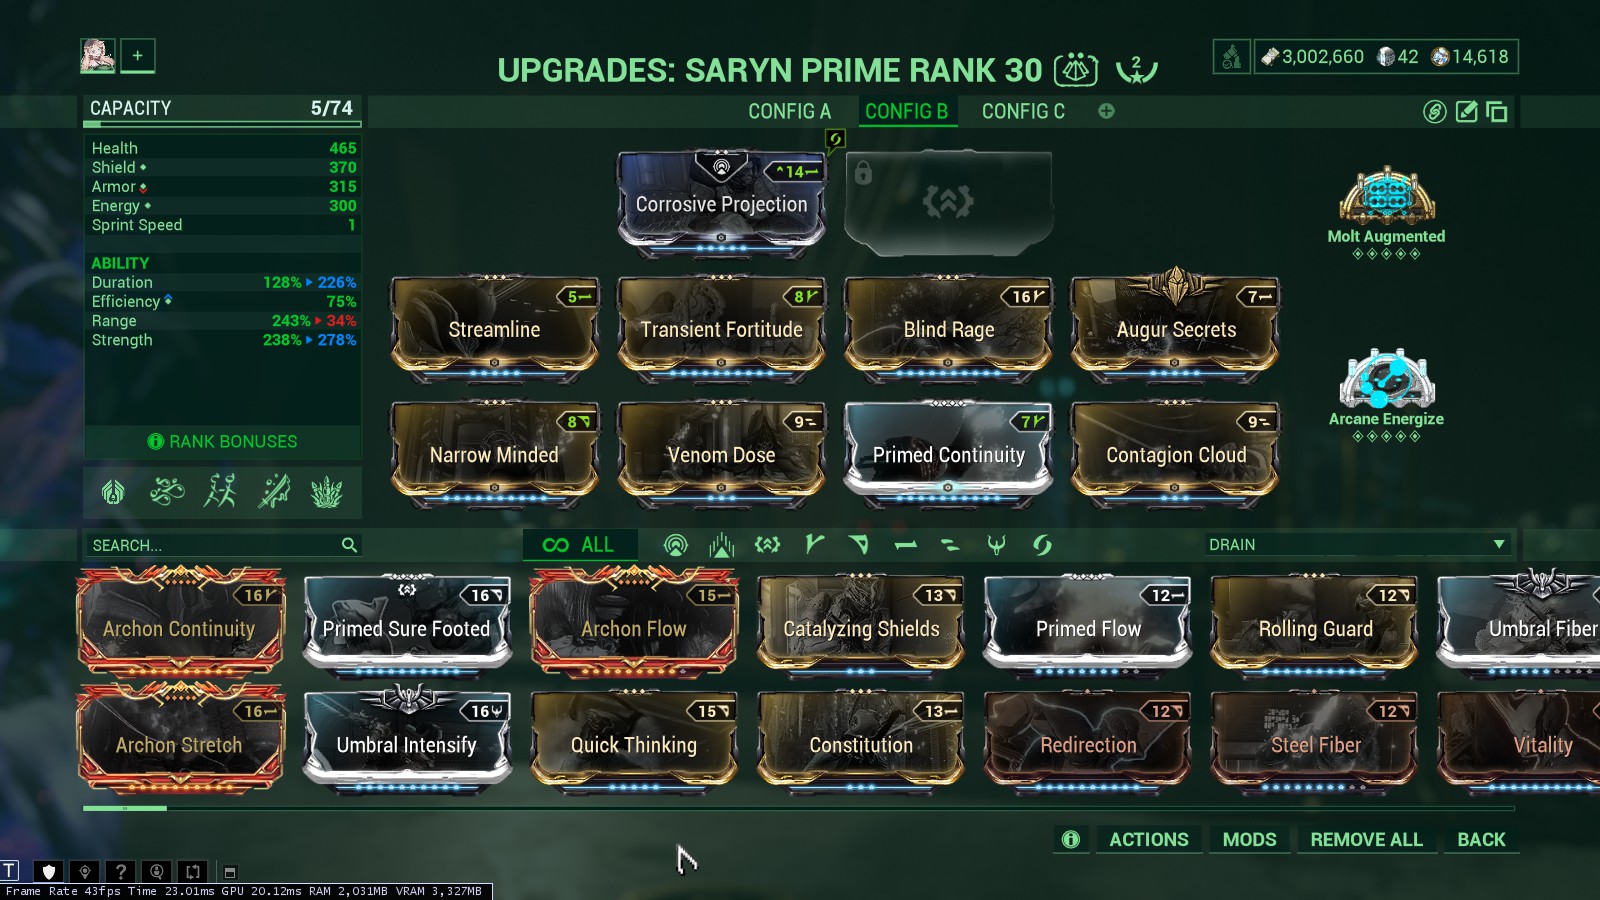Click the REMOVE ALL button
This screenshot has width=1600, height=900.
point(1366,839)
